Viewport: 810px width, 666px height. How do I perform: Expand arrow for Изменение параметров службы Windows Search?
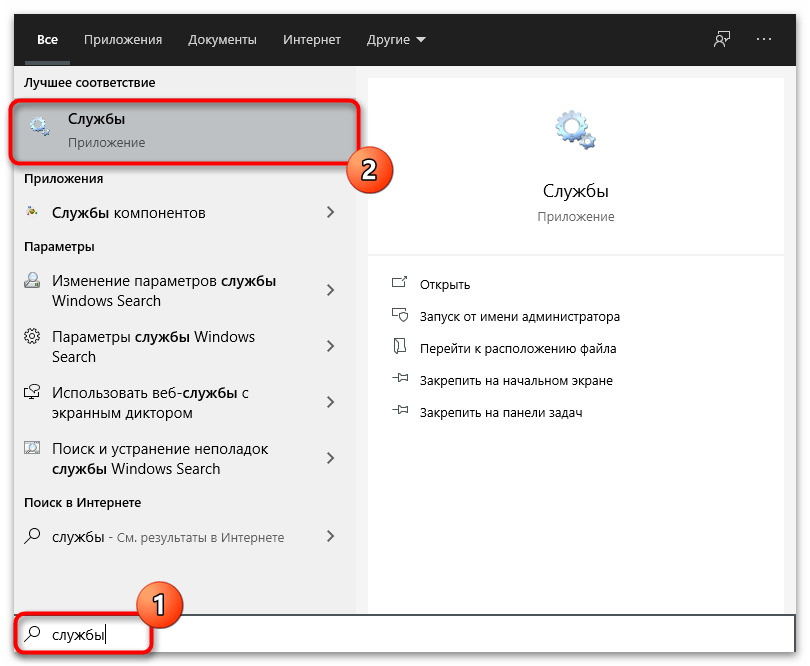click(x=331, y=291)
